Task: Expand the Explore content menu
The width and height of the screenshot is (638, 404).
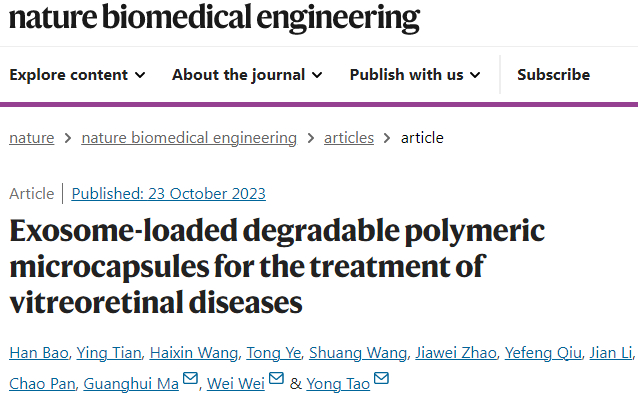Action: (x=77, y=74)
